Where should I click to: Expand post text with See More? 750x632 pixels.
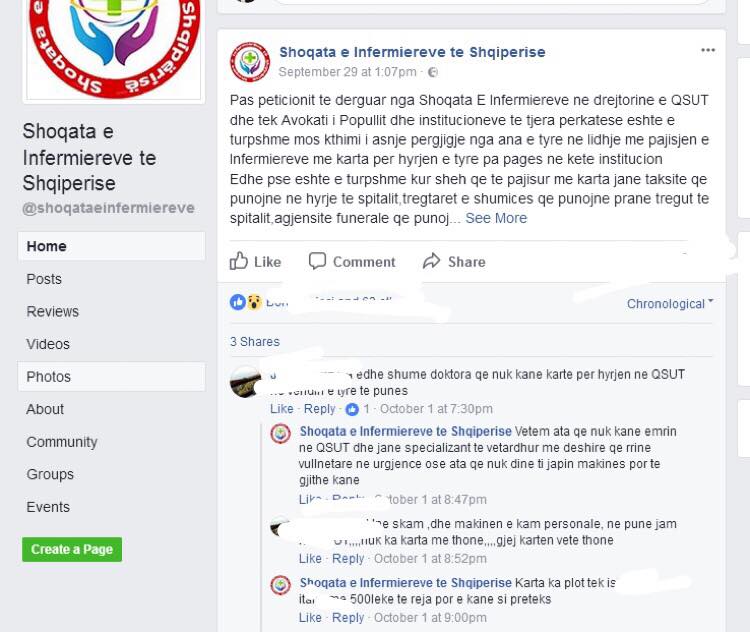click(x=496, y=218)
